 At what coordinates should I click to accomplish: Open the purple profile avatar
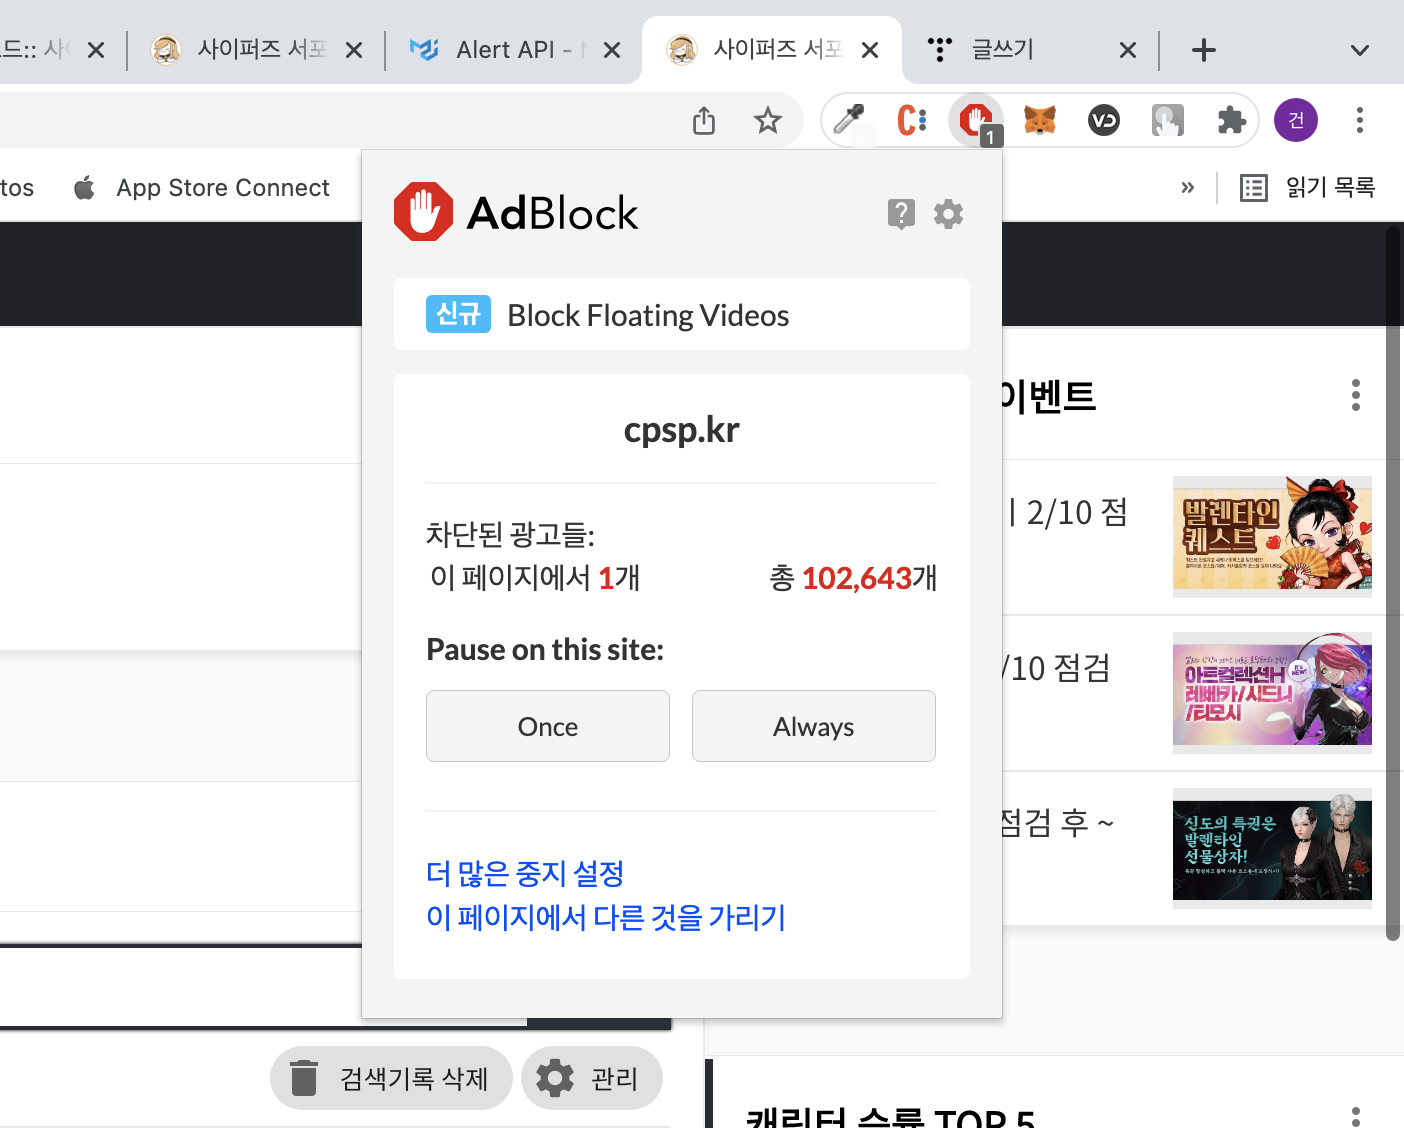pyautogui.click(x=1296, y=120)
